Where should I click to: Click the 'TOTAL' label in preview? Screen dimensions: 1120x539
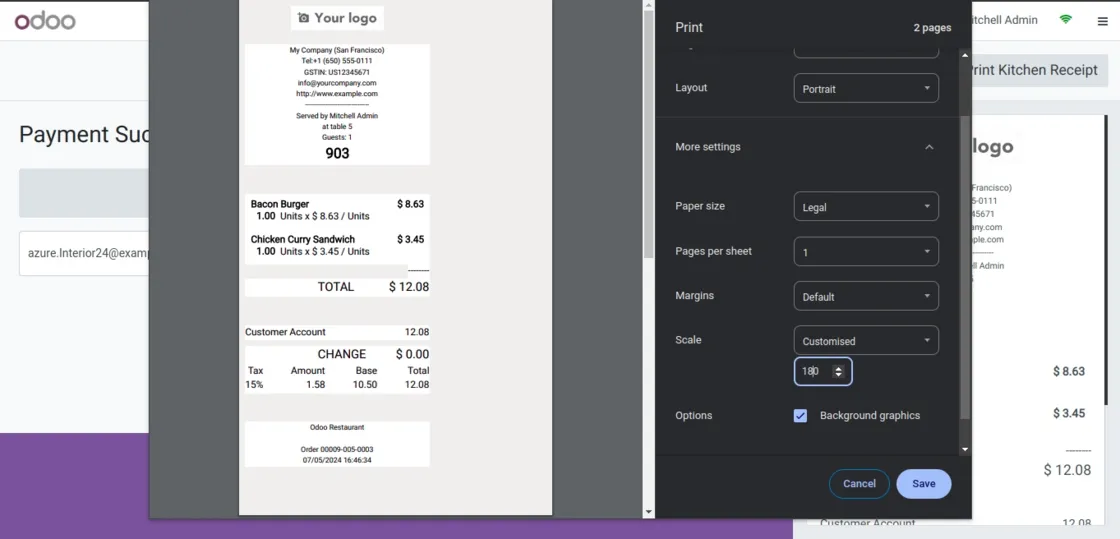coord(336,287)
